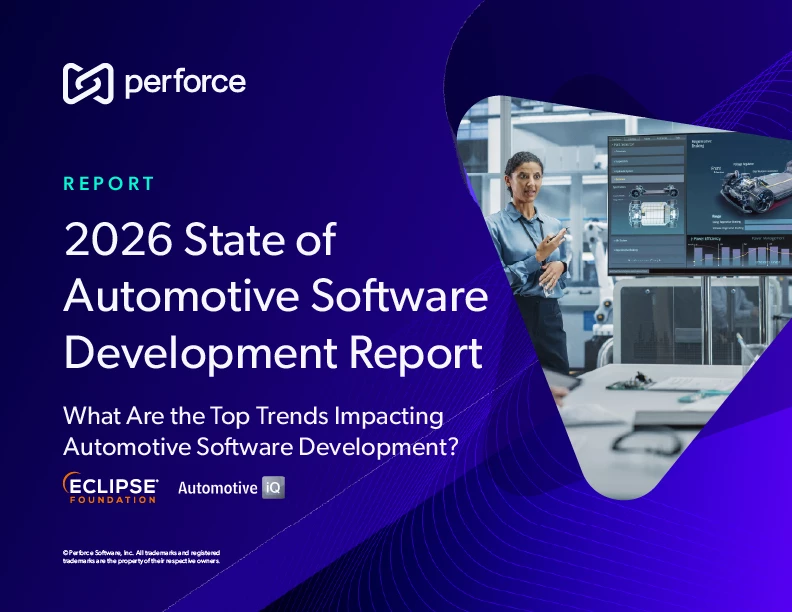Click the "2026 State of" title line

(x=199, y=242)
